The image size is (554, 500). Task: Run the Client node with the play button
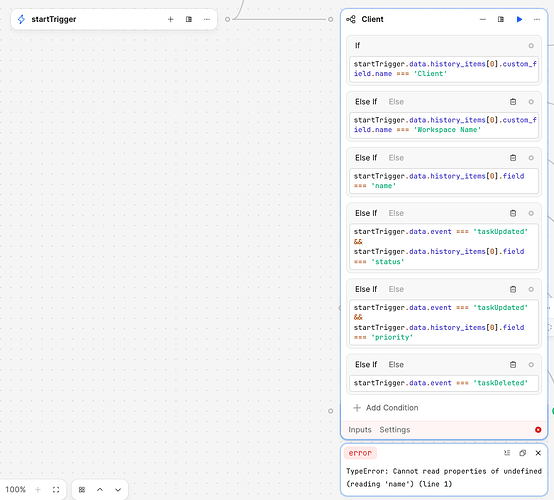click(519, 19)
